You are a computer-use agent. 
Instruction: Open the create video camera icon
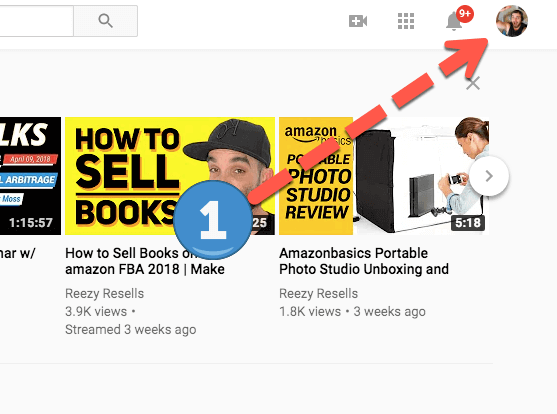[358, 21]
